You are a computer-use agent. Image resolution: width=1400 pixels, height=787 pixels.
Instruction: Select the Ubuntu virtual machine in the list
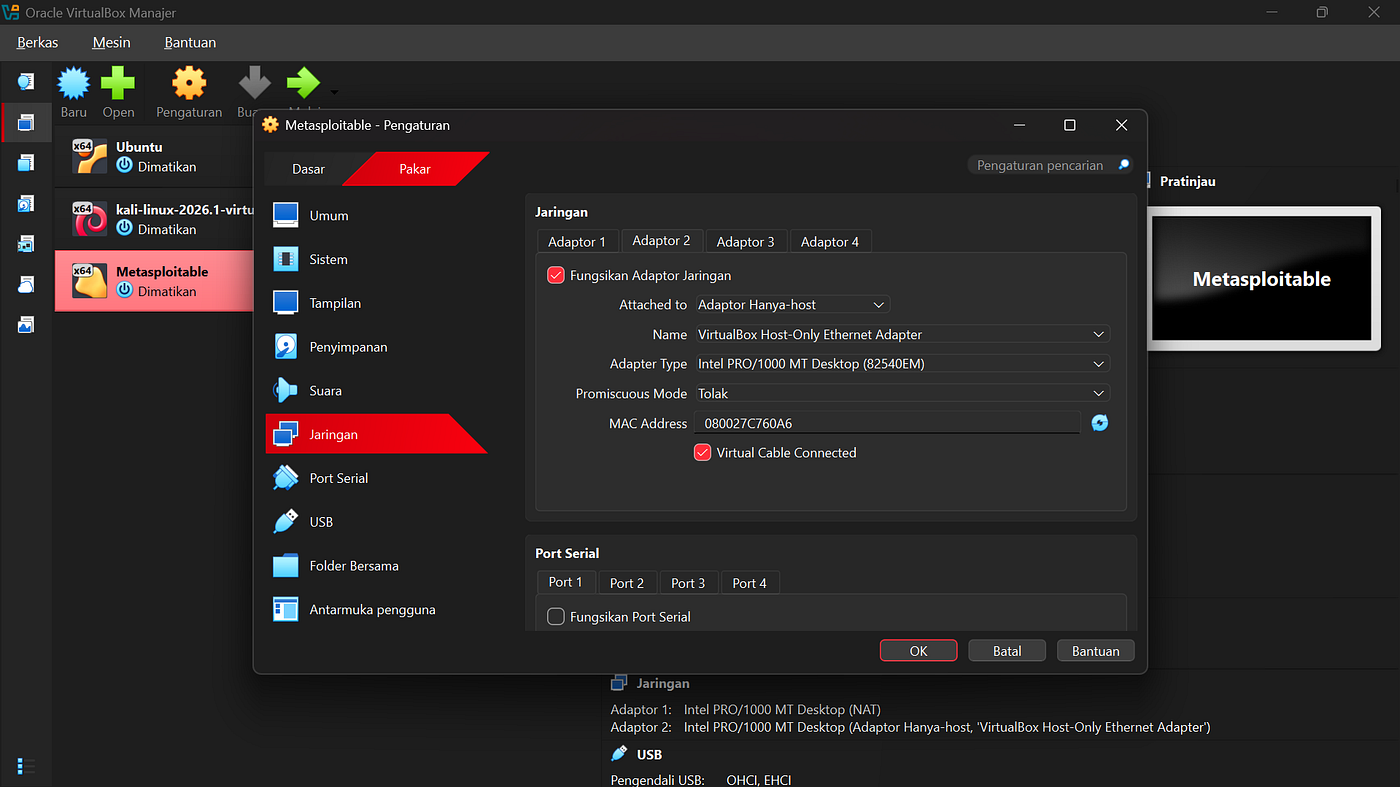click(x=154, y=156)
